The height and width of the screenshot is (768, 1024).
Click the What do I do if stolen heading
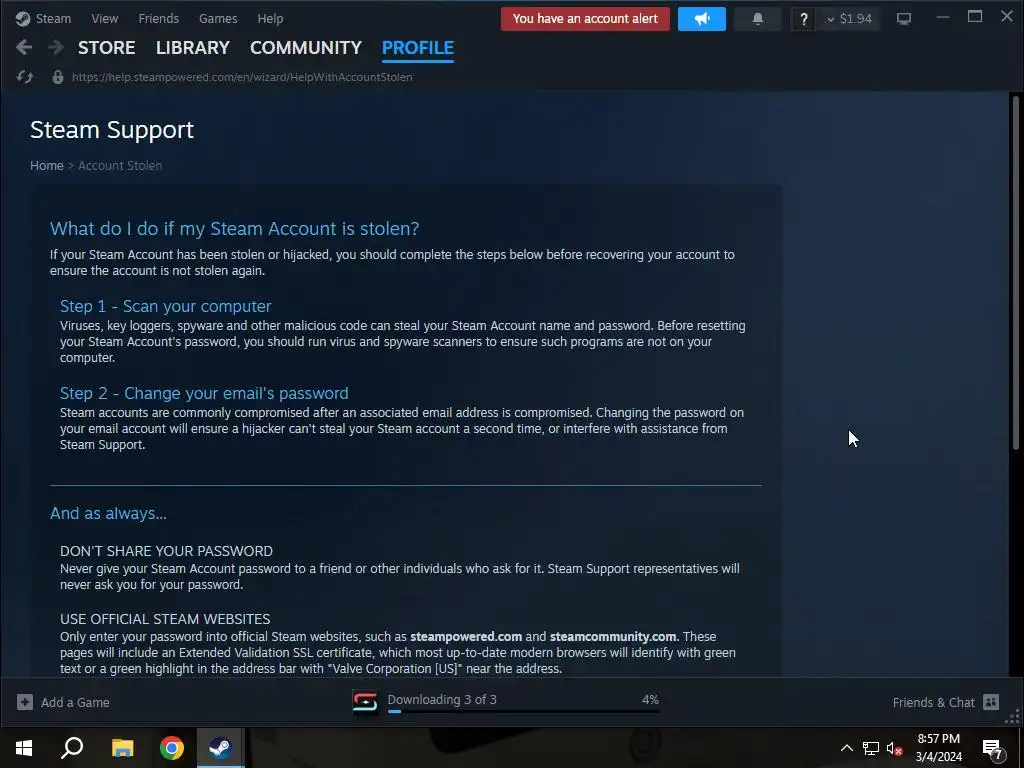234,229
